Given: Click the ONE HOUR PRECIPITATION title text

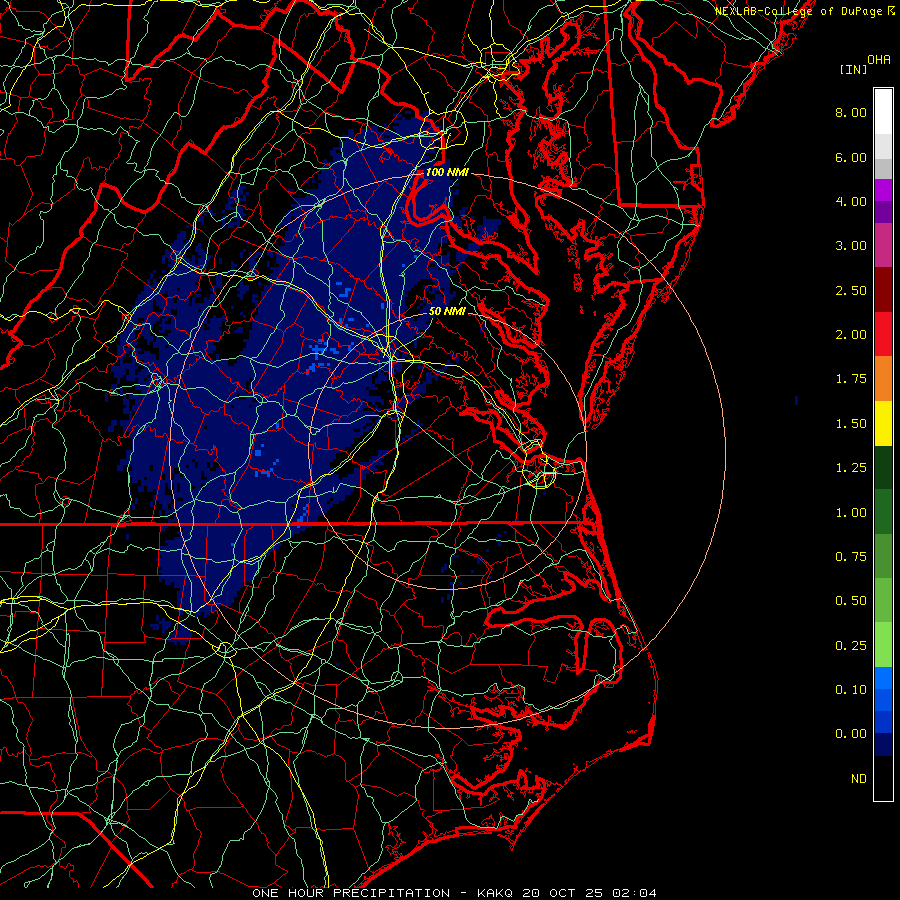Looking at the screenshot, I should (x=351, y=893).
